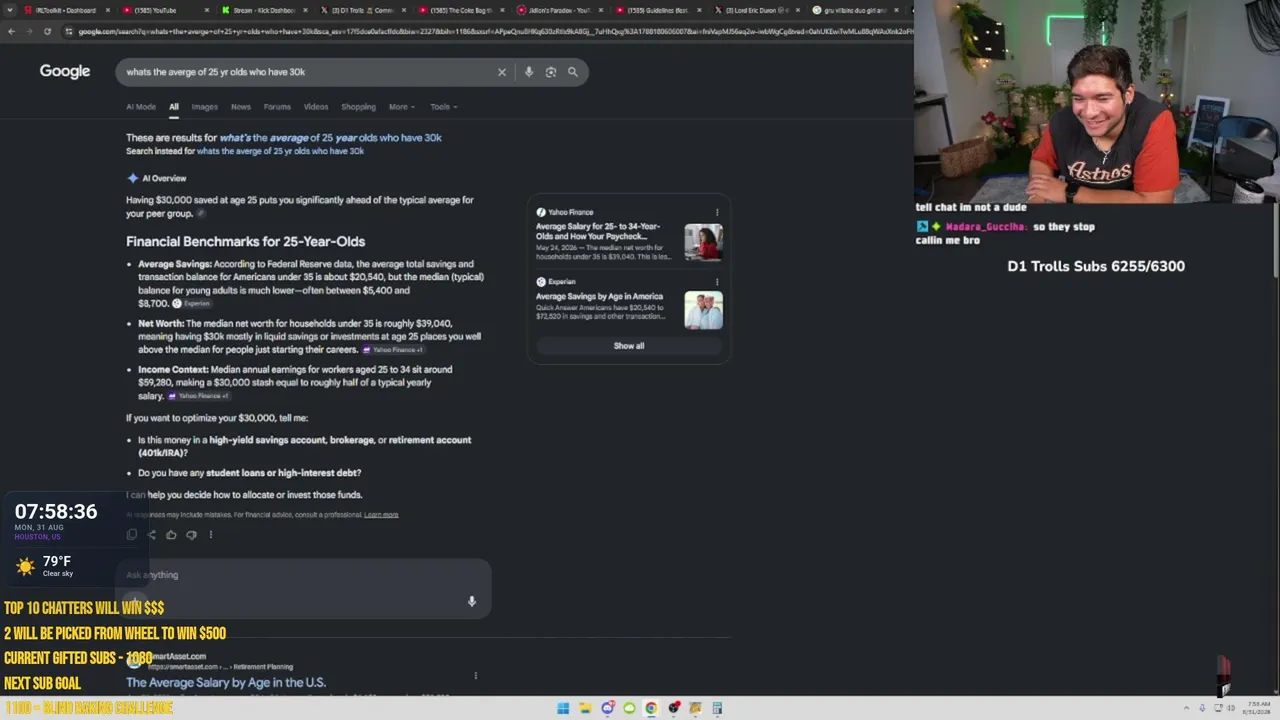Click into the Google search input field
1280x720 pixels.
pyautogui.click(x=305, y=72)
